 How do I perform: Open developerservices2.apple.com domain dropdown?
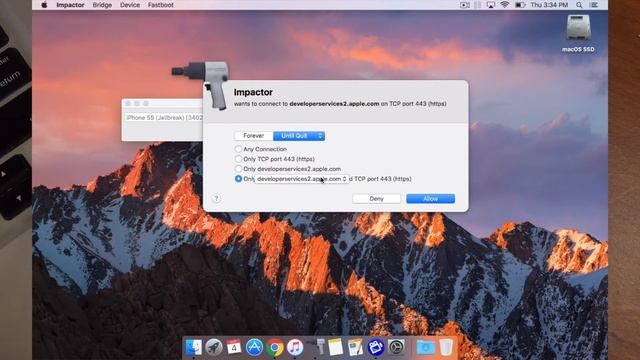(302, 179)
